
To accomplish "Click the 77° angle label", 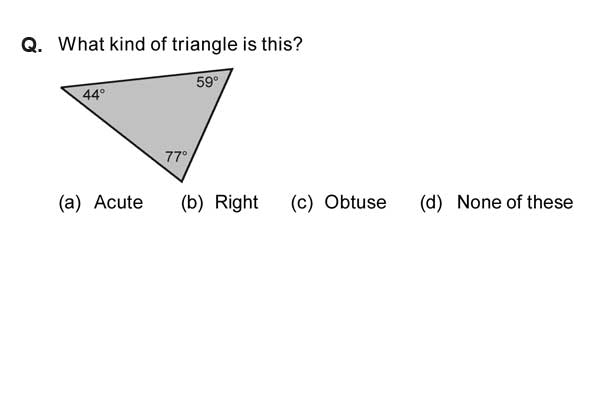I will coord(176,156).
